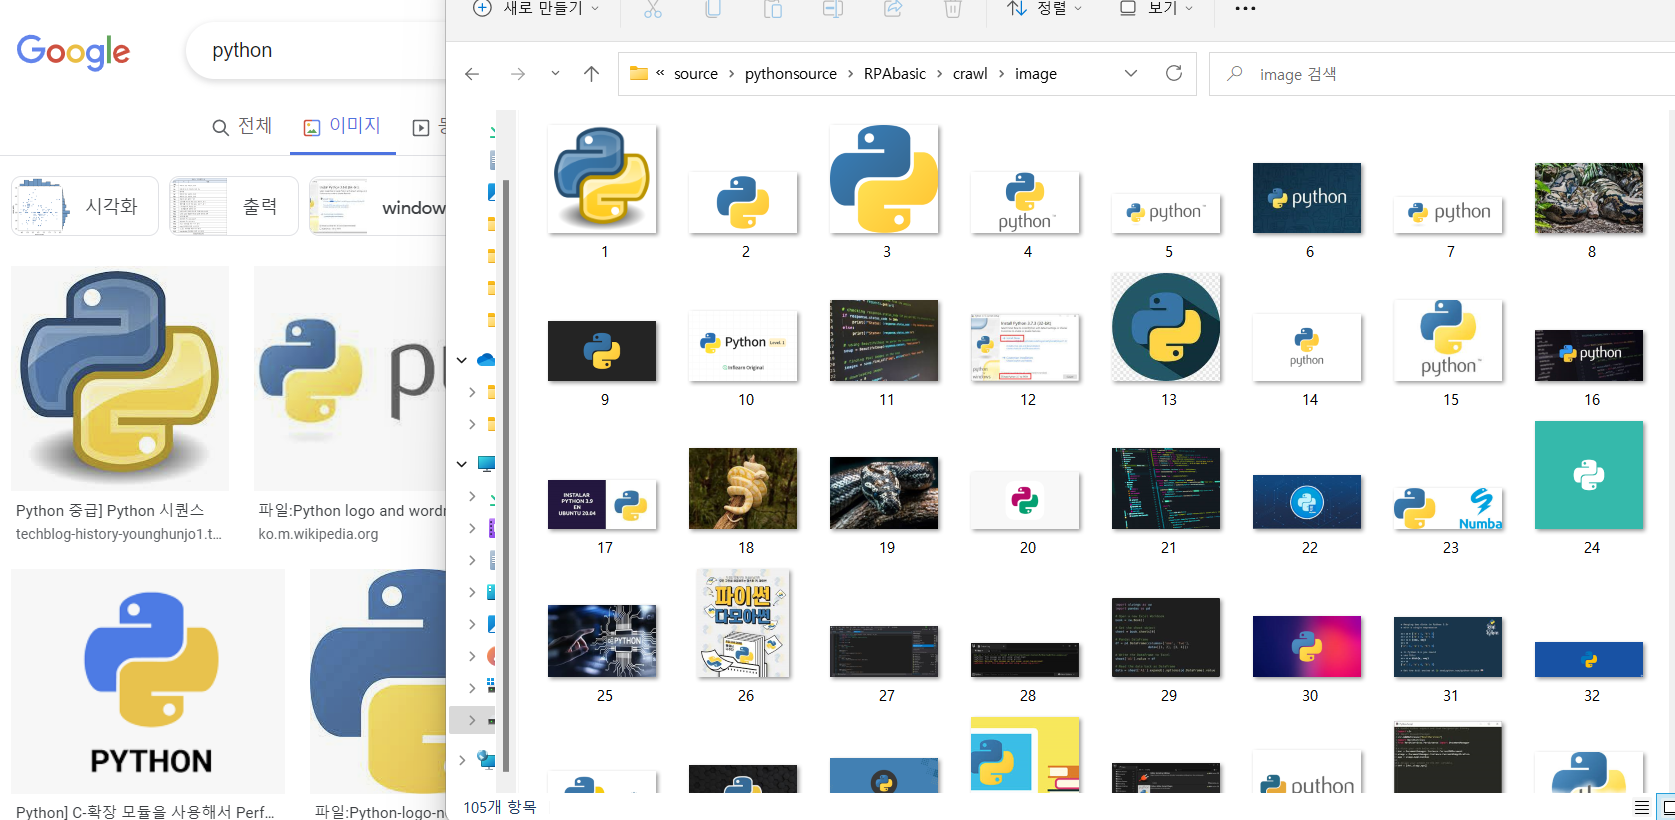Select image file 30 gradient logo thumbnail

tap(1307, 646)
